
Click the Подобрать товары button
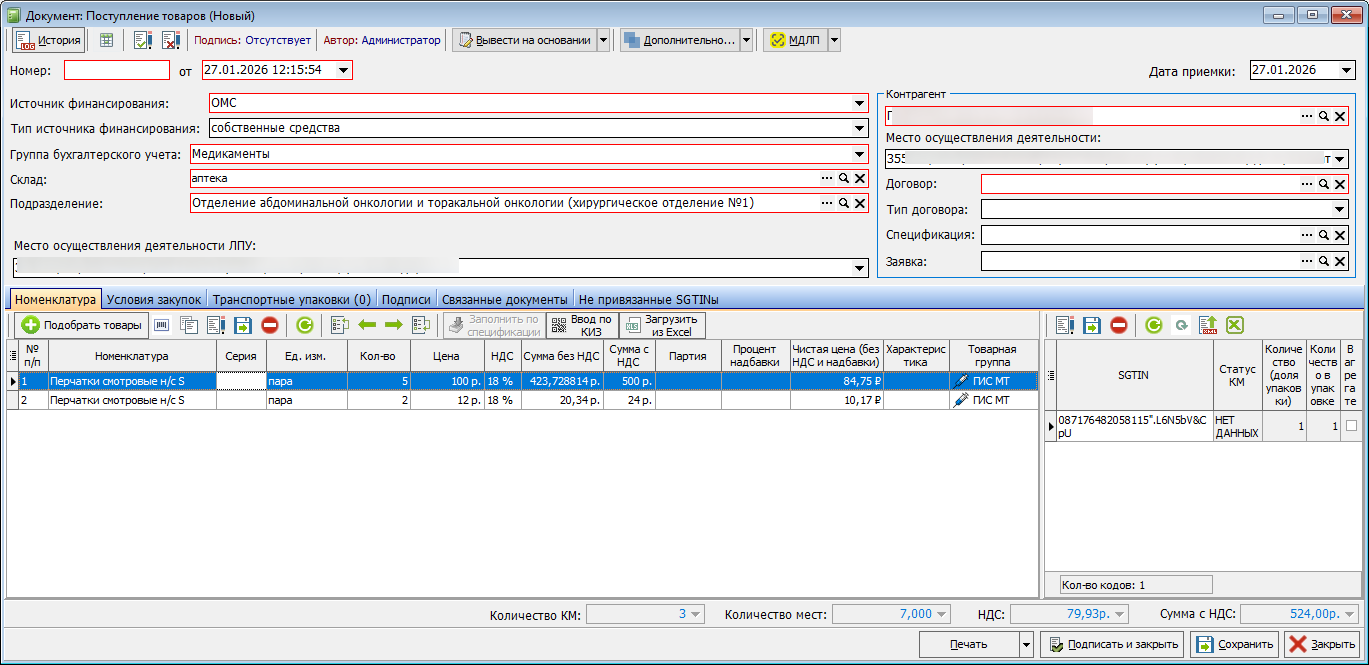tap(81, 325)
